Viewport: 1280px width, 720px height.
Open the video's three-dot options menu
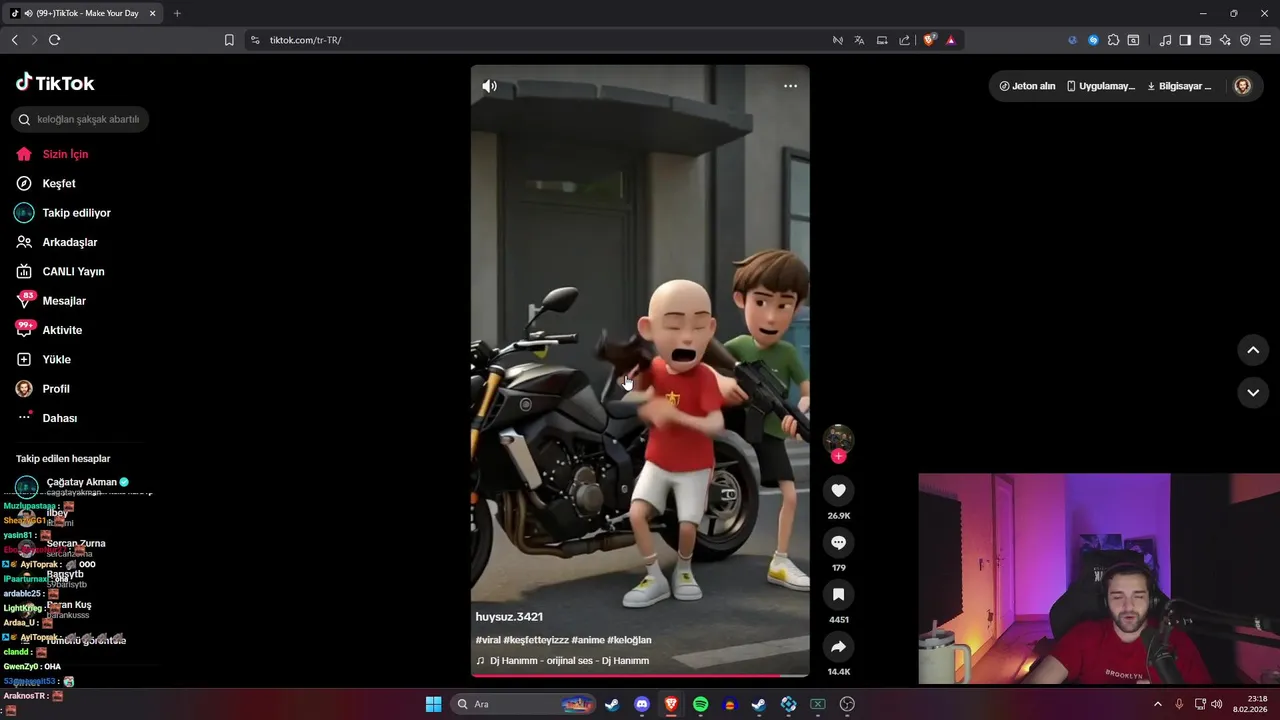click(x=790, y=86)
